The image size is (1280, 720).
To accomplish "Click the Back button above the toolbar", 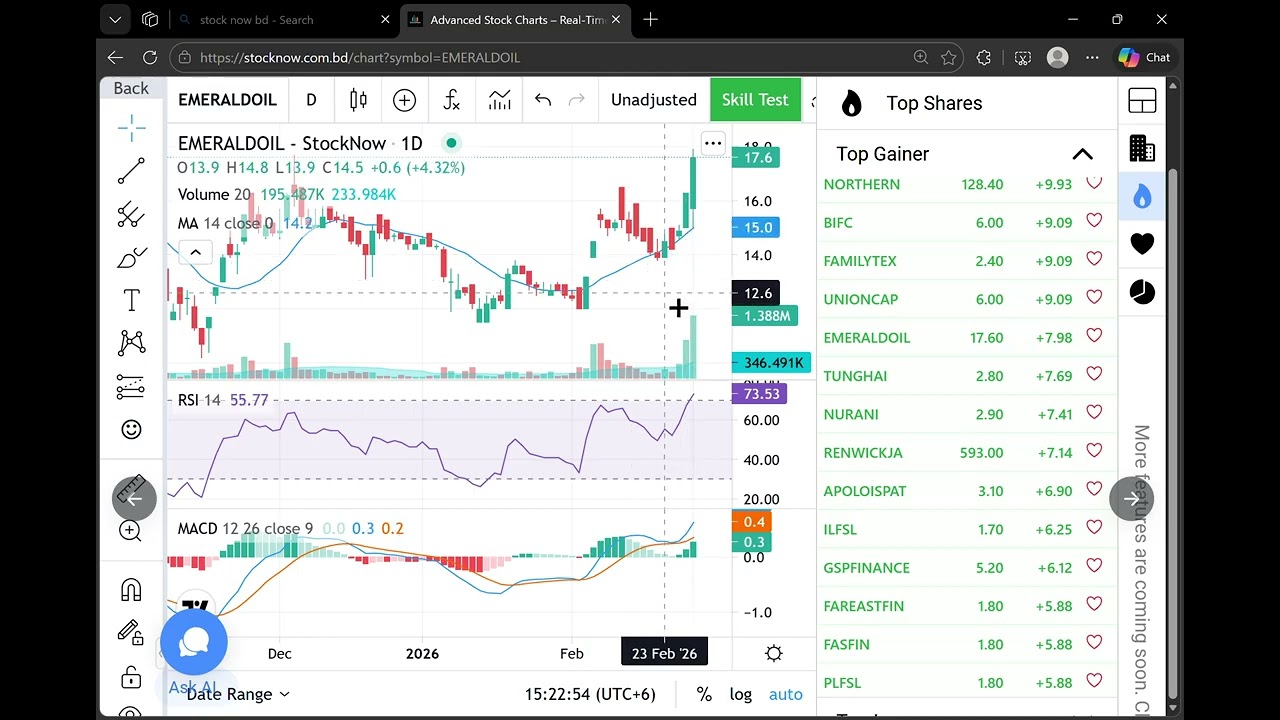I will [131, 88].
